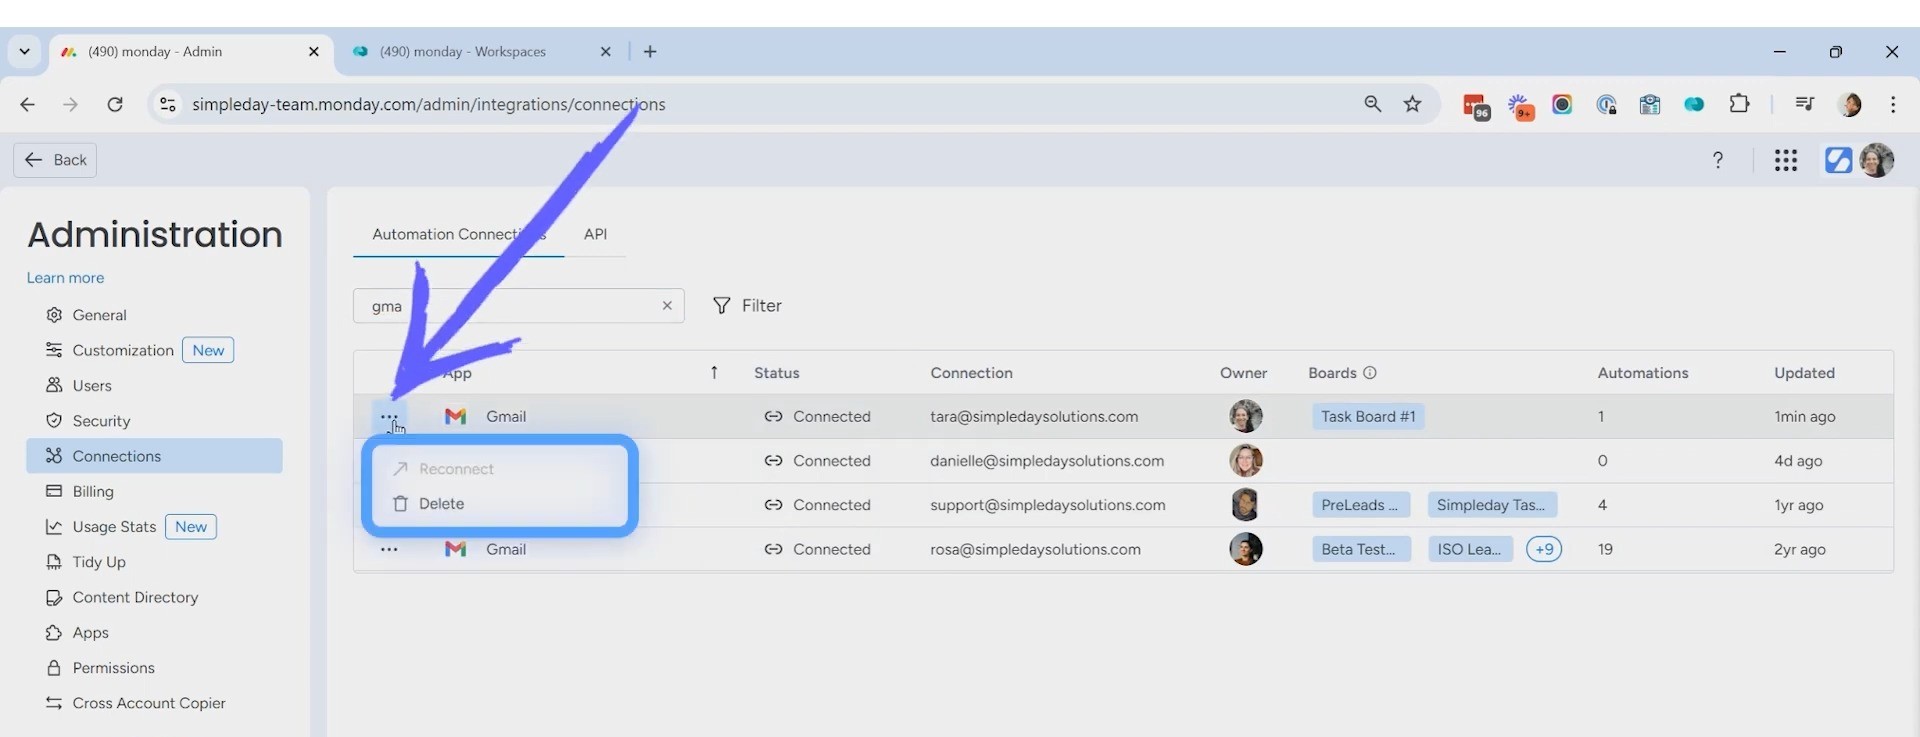Click danielle@simpledaysolutions.com connection

point(1047,461)
